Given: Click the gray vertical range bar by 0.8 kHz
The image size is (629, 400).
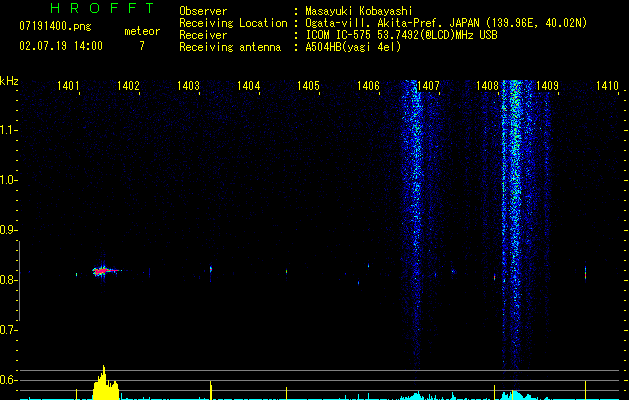Looking at the screenshot, I should coord(19,281).
